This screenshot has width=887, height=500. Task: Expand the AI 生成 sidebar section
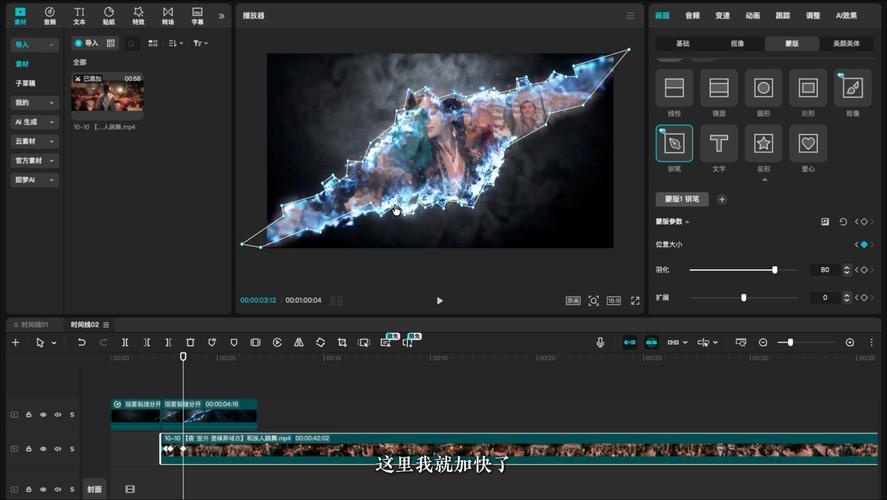coord(51,122)
